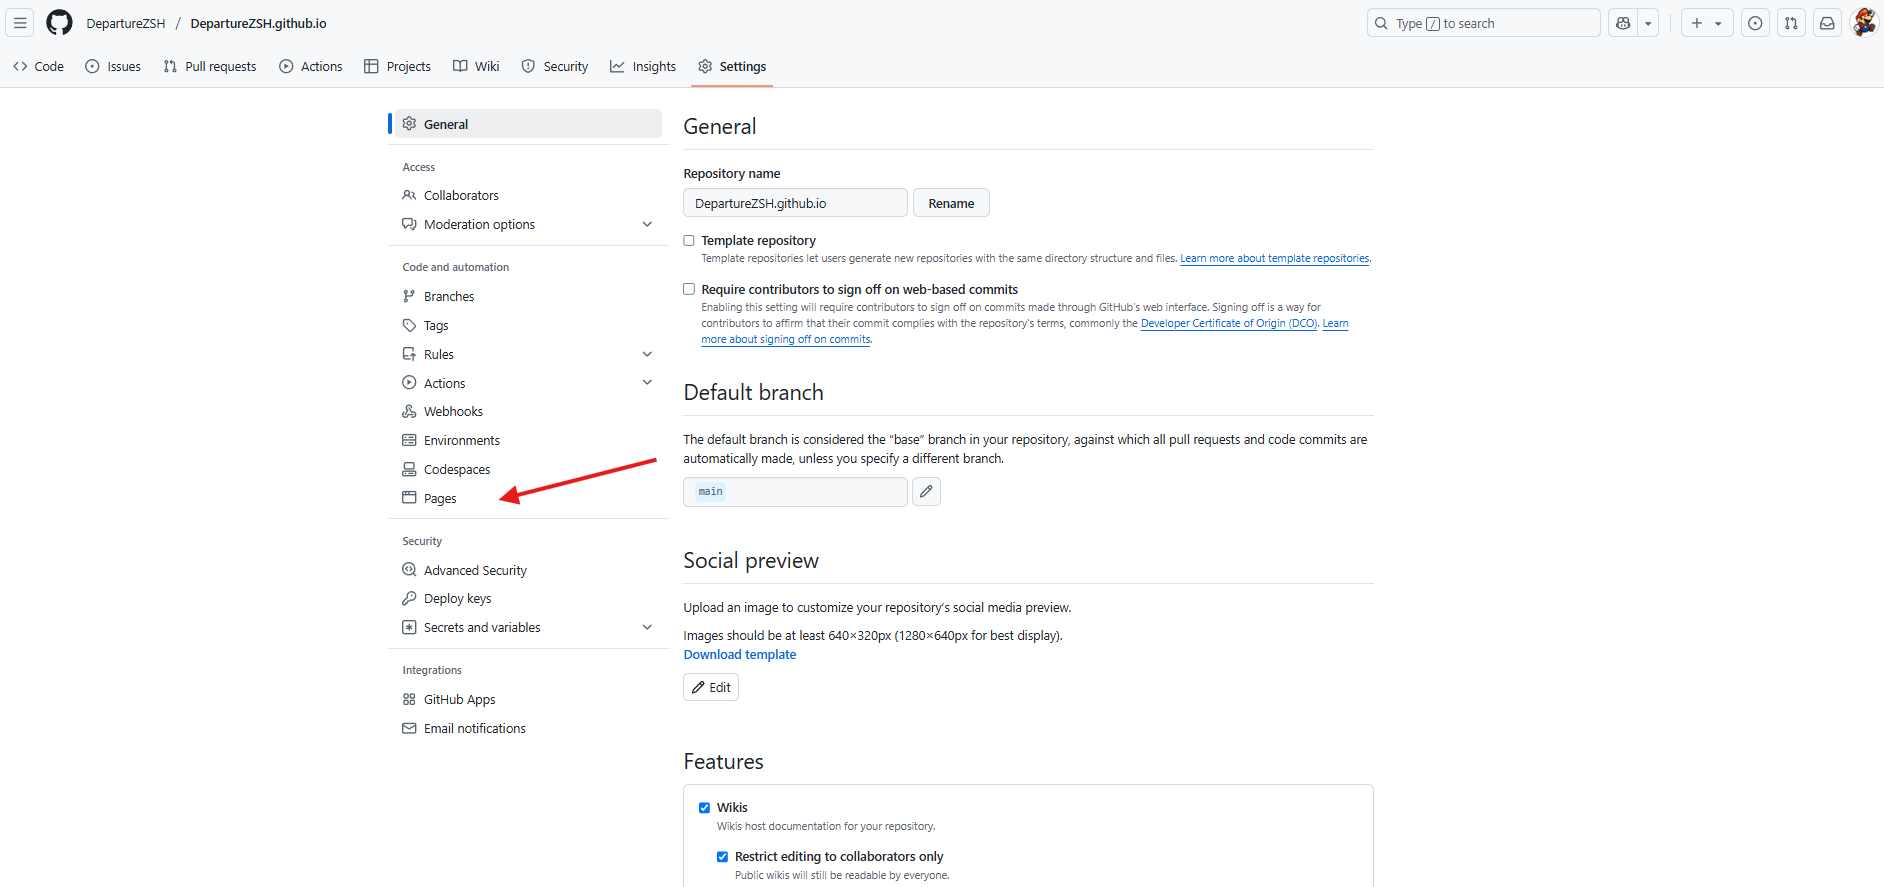Select the Settings tab
This screenshot has height=887, width=1884.
click(732, 66)
